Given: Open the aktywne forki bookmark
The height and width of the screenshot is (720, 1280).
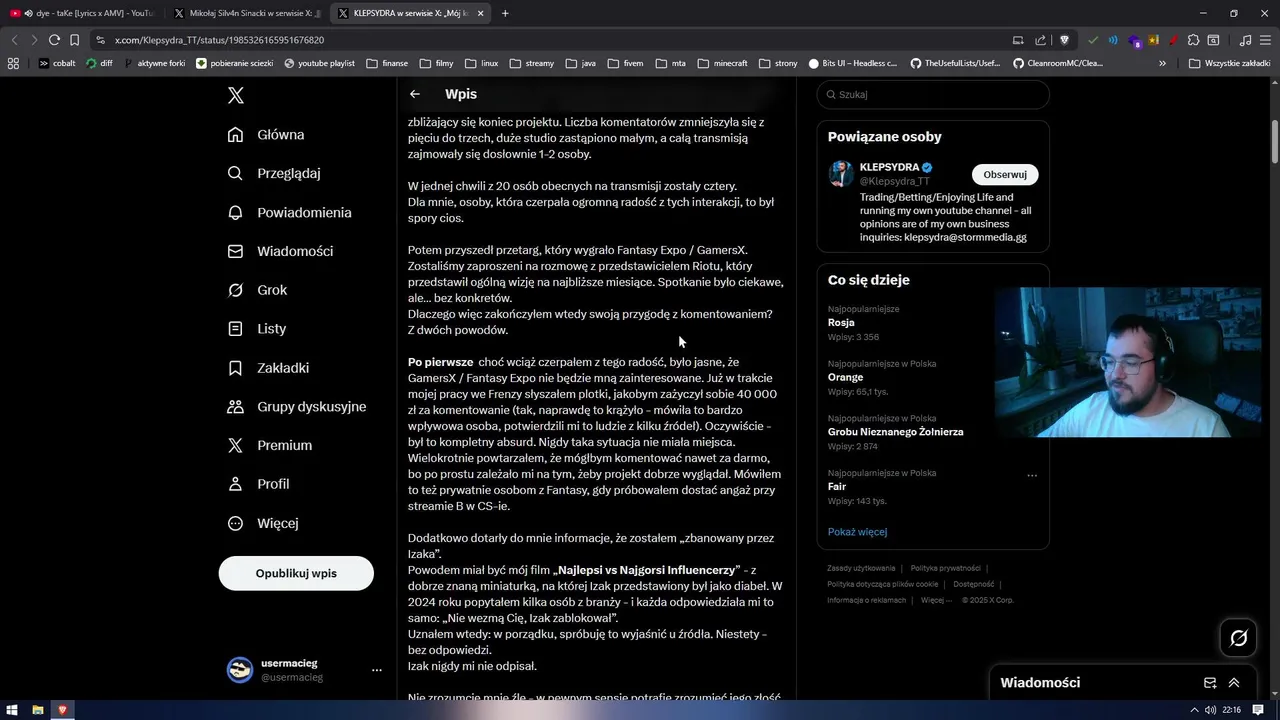Looking at the screenshot, I should tap(155, 63).
